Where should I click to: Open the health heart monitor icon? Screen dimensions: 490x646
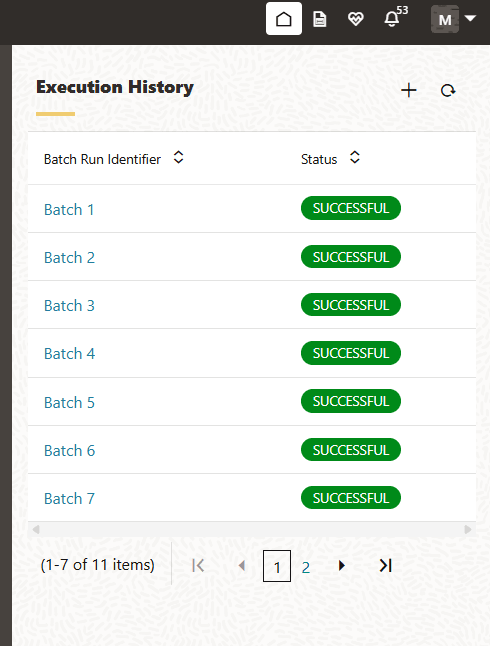coord(355,19)
